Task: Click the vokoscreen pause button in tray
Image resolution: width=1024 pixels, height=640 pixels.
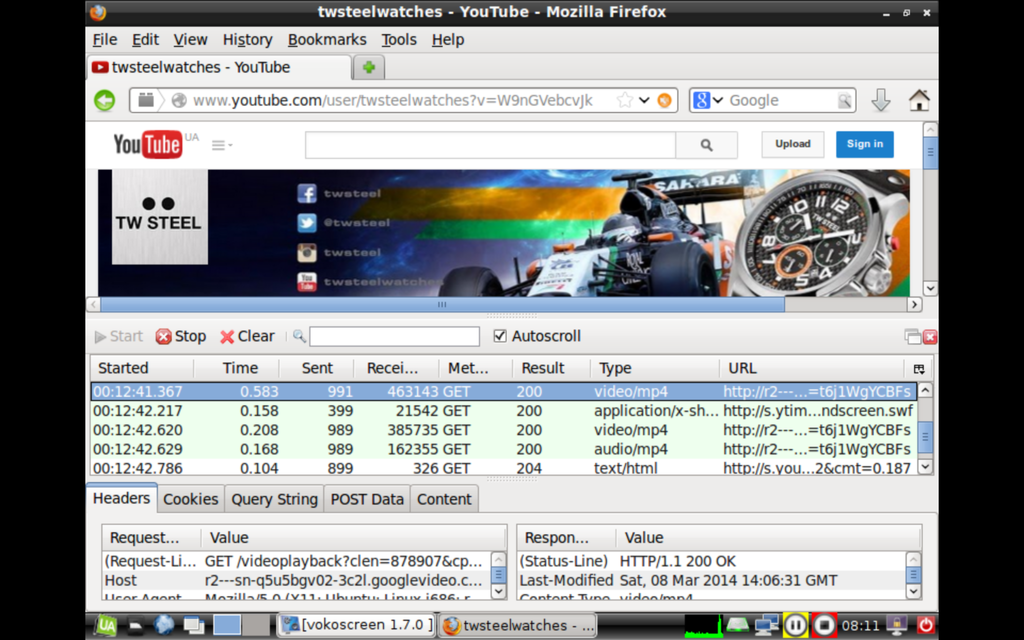Action: [795, 626]
